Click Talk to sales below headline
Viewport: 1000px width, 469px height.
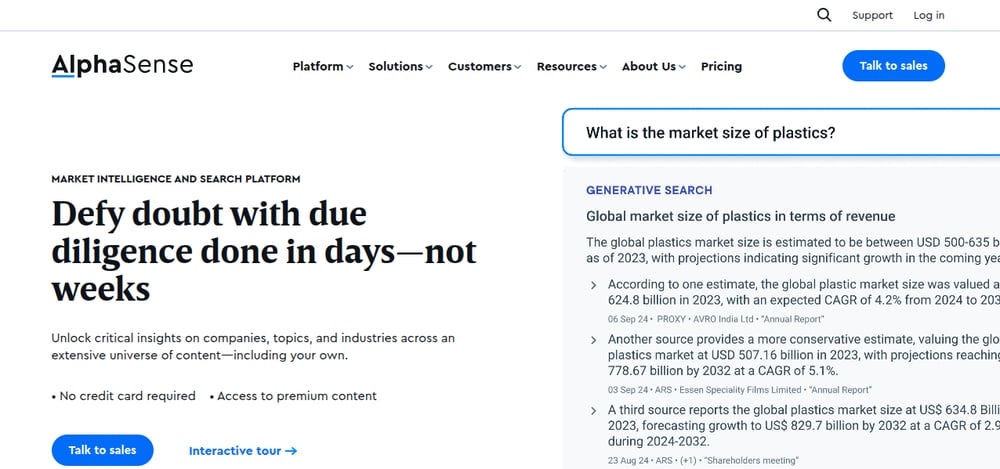tap(103, 450)
